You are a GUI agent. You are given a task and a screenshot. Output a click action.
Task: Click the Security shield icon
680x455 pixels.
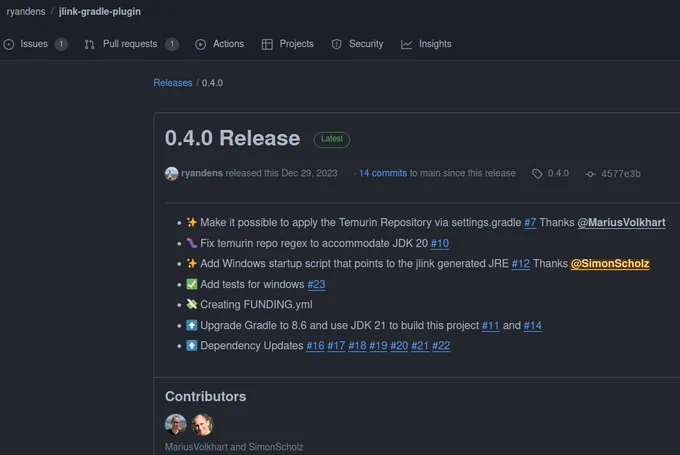point(337,44)
